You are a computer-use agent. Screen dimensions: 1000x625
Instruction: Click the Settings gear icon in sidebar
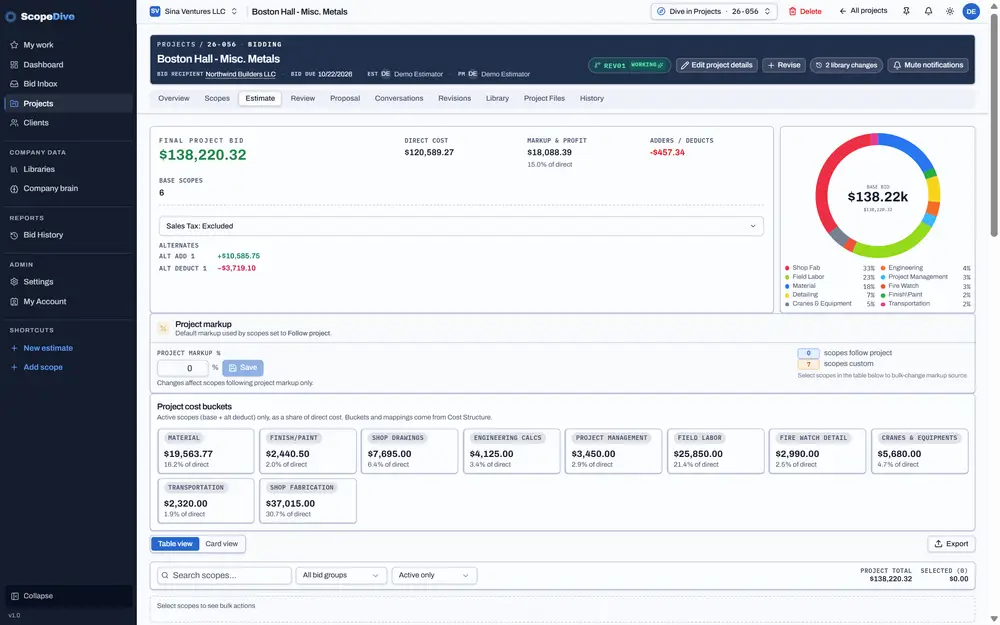coord(14,282)
